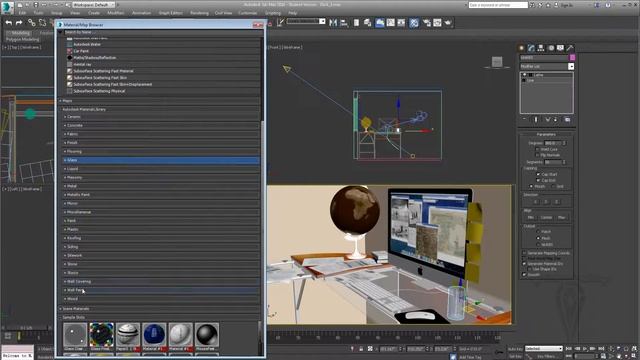Click Show End Result toggle icon
Screen dimensions: 640x360
pos(536,120)
